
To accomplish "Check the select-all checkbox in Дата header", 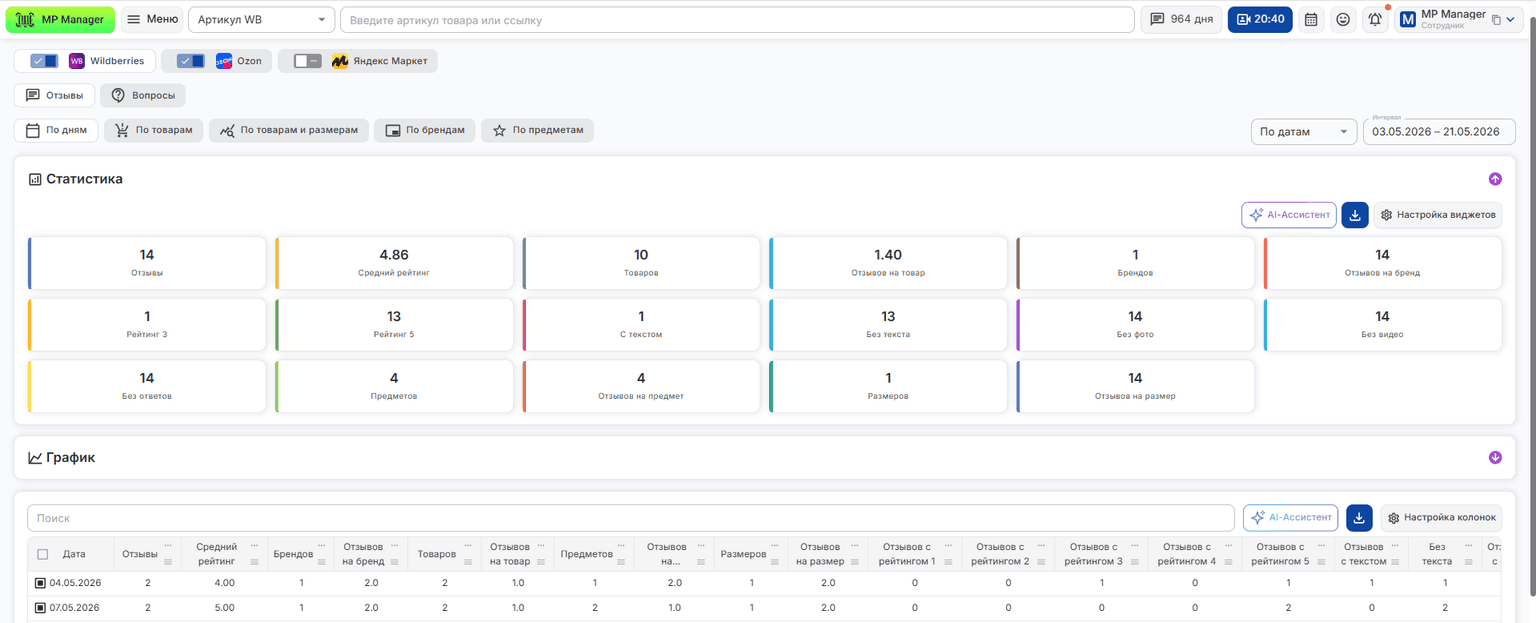I will 42,554.
